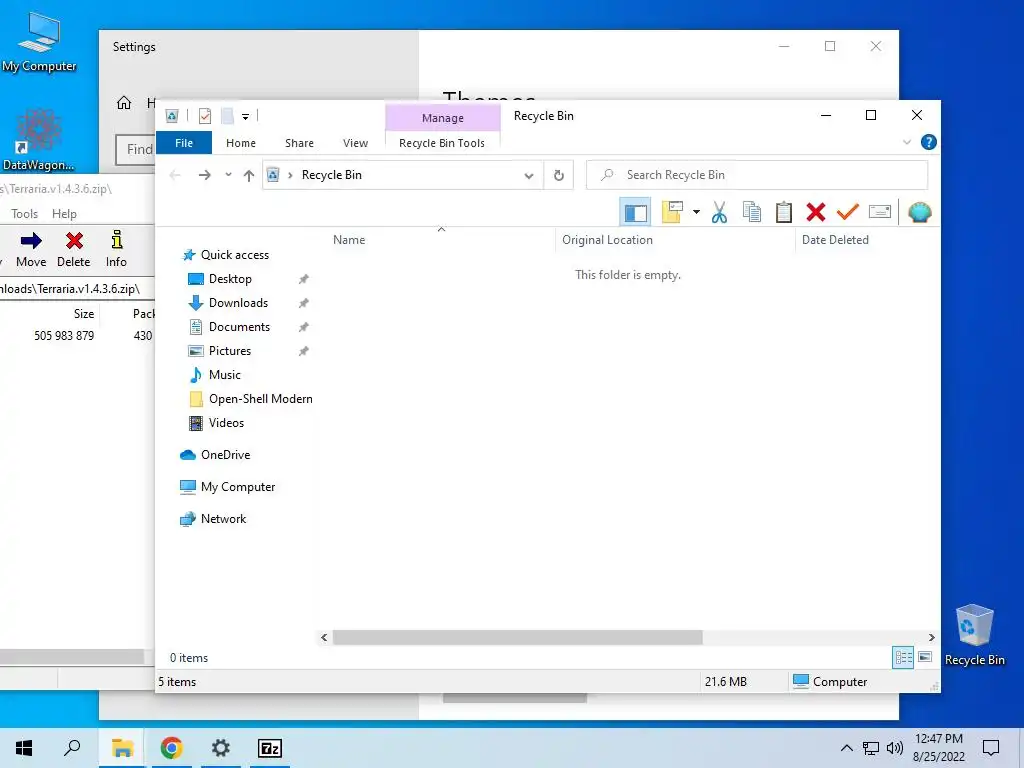Viewport: 1024px width, 768px height.
Task: Click the email envelope toolbar icon
Action: coord(880,212)
